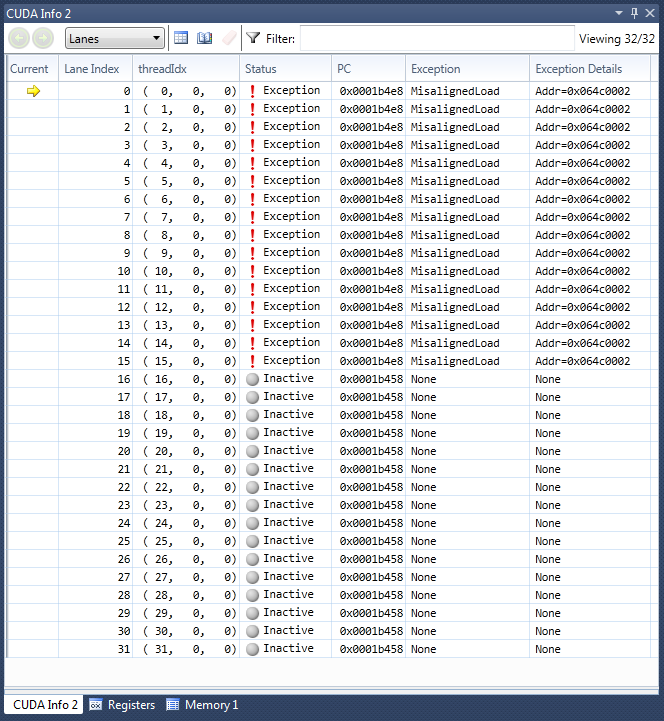The height and width of the screenshot is (721, 664).
Task: Toggle the auto-hide pin in title bar
Action: tap(634, 13)
